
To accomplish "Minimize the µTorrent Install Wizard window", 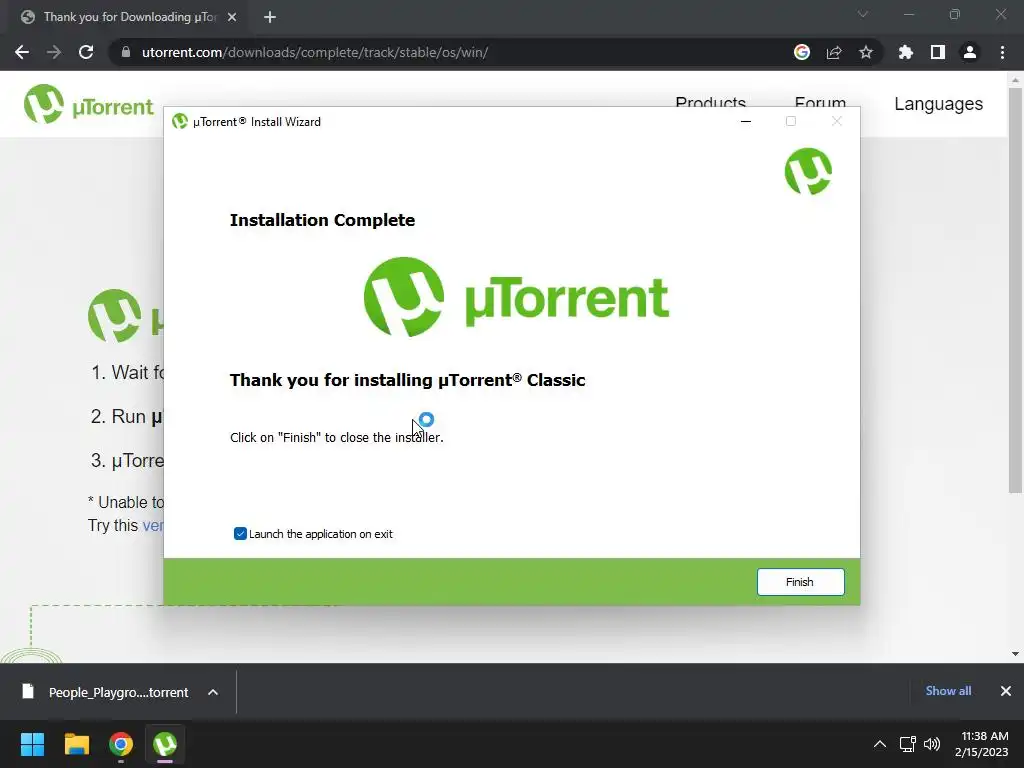I will 746,121.
